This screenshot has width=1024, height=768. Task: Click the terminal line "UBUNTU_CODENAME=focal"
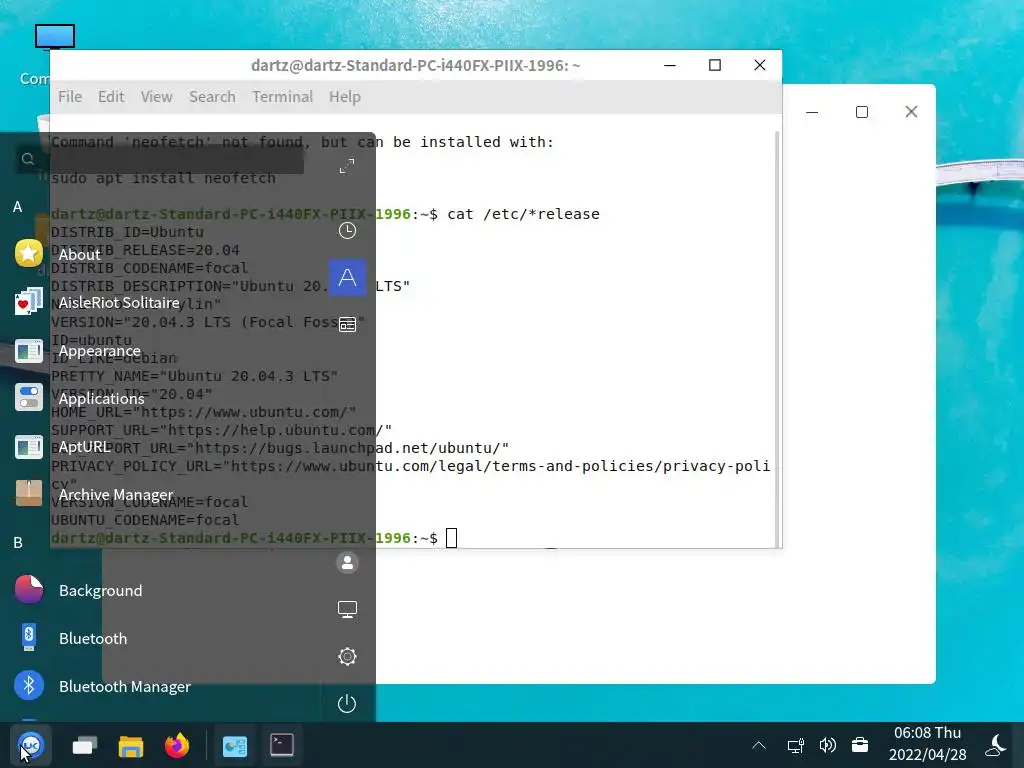point(145,520)
